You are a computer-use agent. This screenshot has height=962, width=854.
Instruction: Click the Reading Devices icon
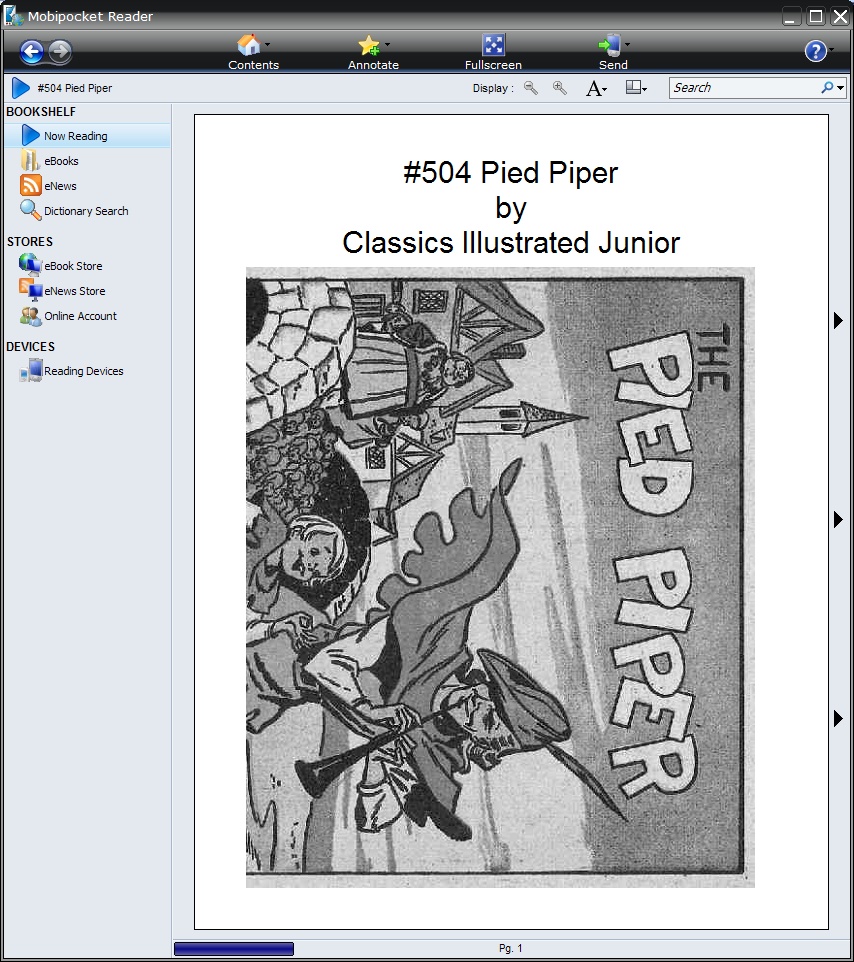tap(31, 371)
